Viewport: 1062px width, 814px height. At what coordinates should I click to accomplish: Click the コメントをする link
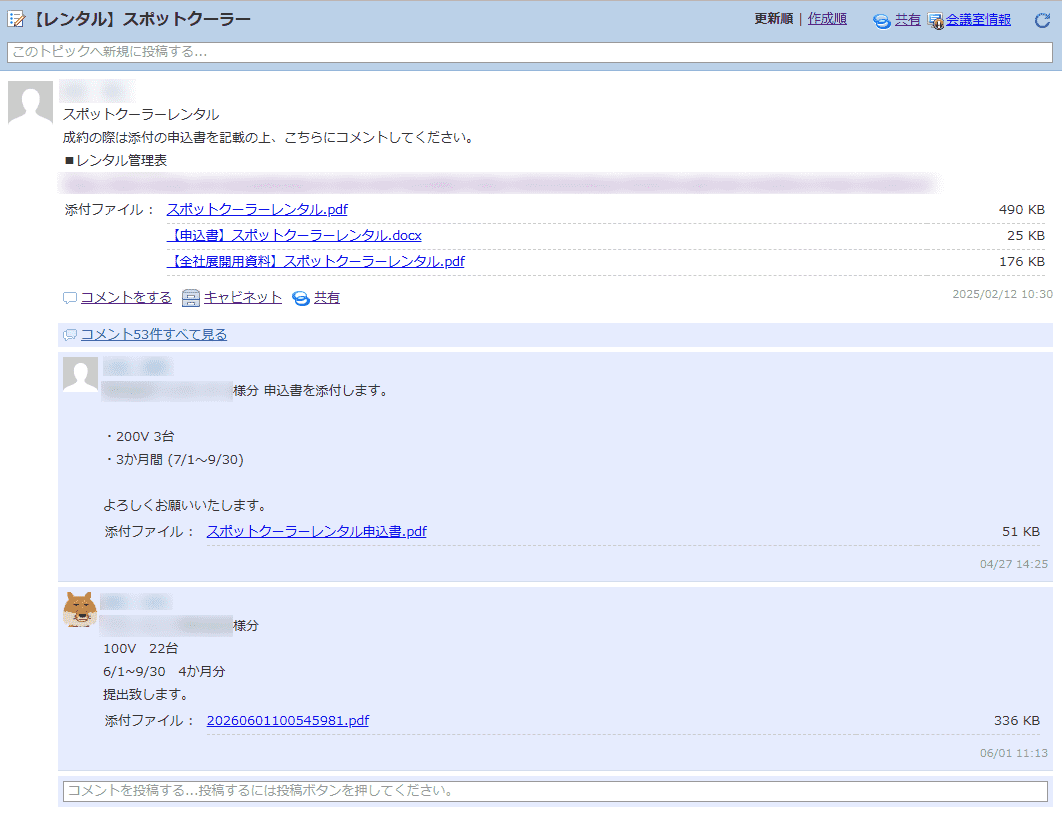[x=126, y=297]
